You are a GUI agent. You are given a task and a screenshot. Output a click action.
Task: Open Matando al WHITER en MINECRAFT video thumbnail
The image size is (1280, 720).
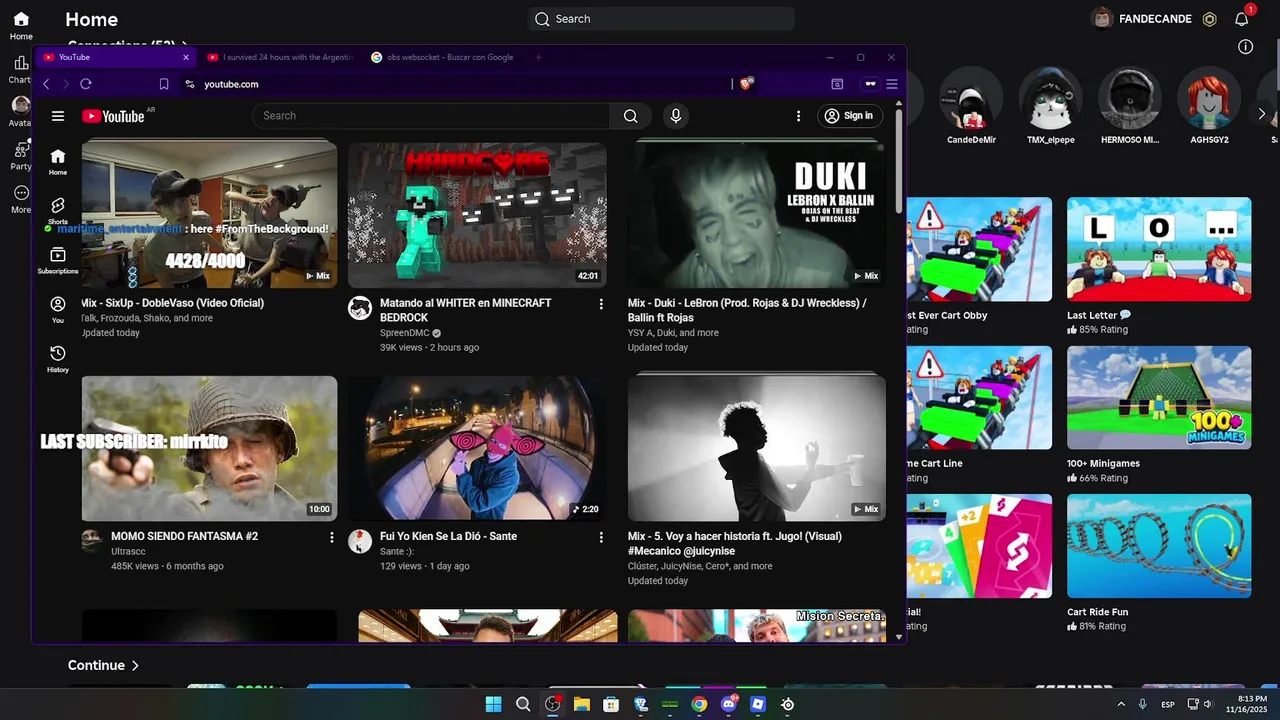click(x=477, y=215)
